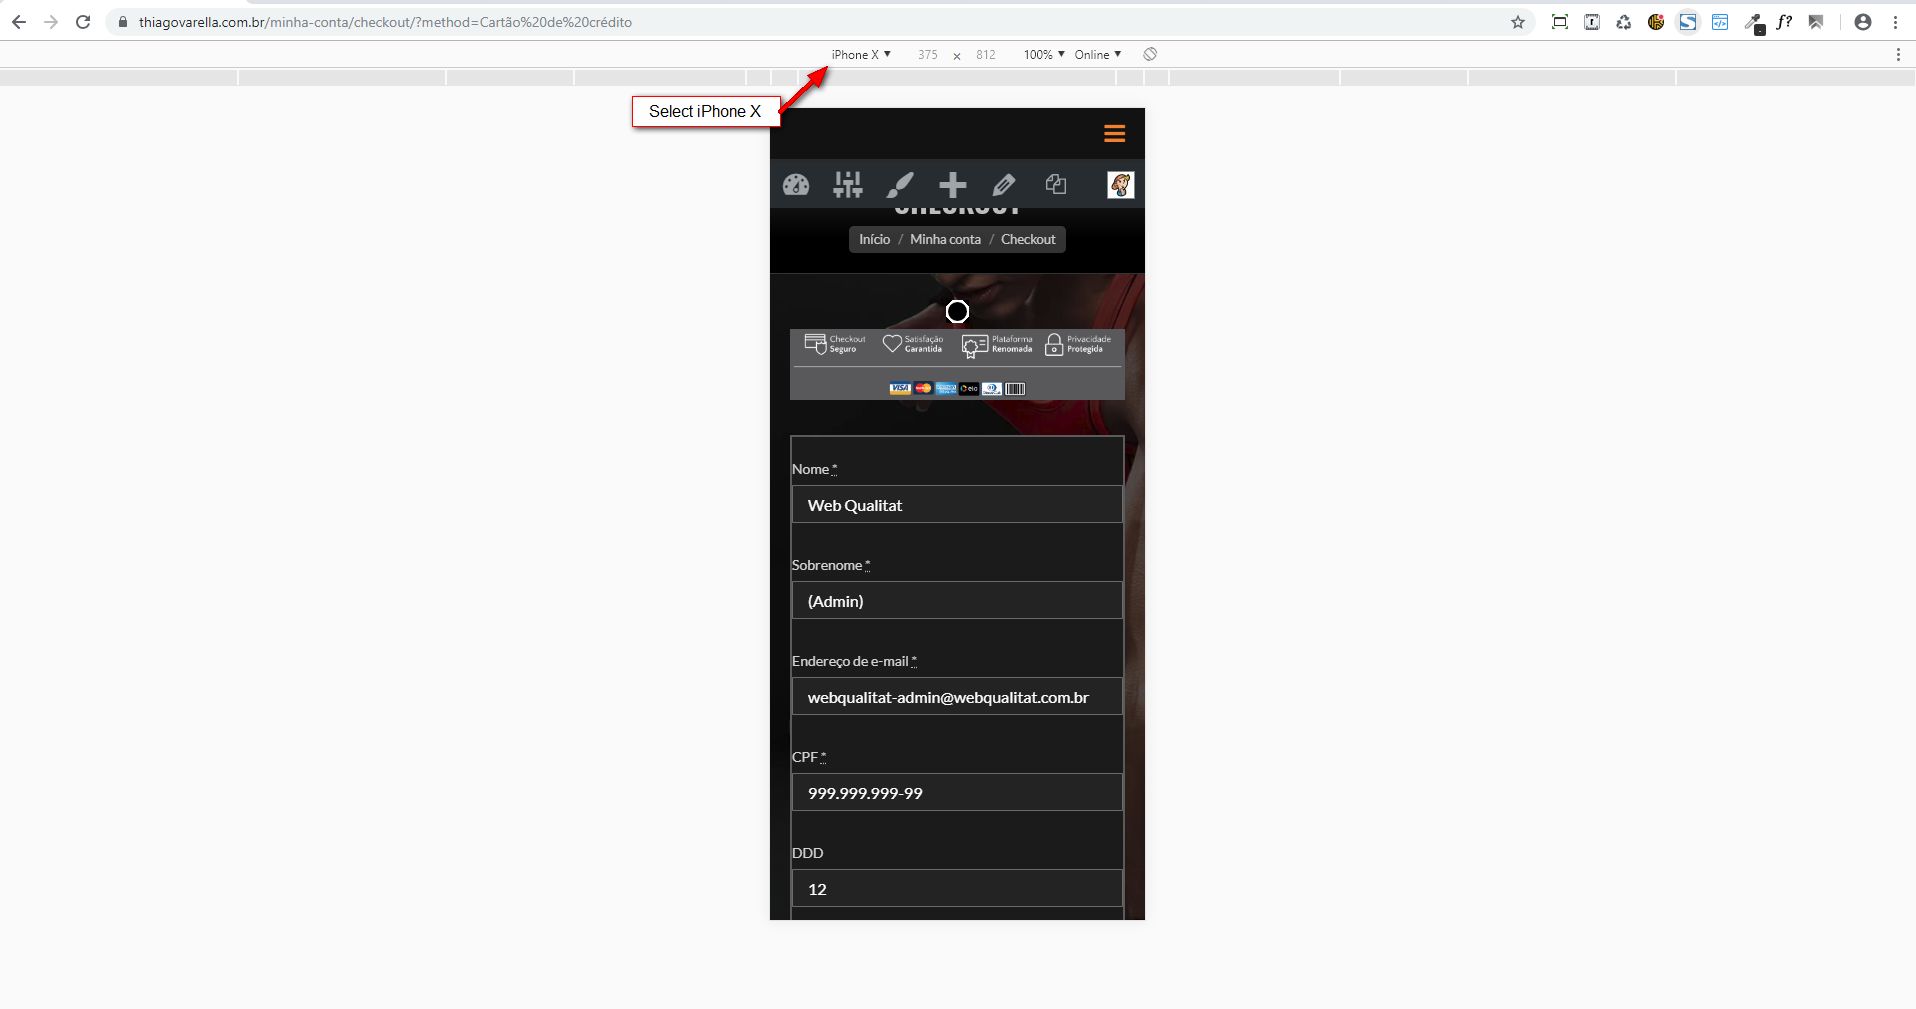Click the Mastercard logo
This screenshot has height=1009, width=1916.
pyautogui.click(x=923, y=388)
